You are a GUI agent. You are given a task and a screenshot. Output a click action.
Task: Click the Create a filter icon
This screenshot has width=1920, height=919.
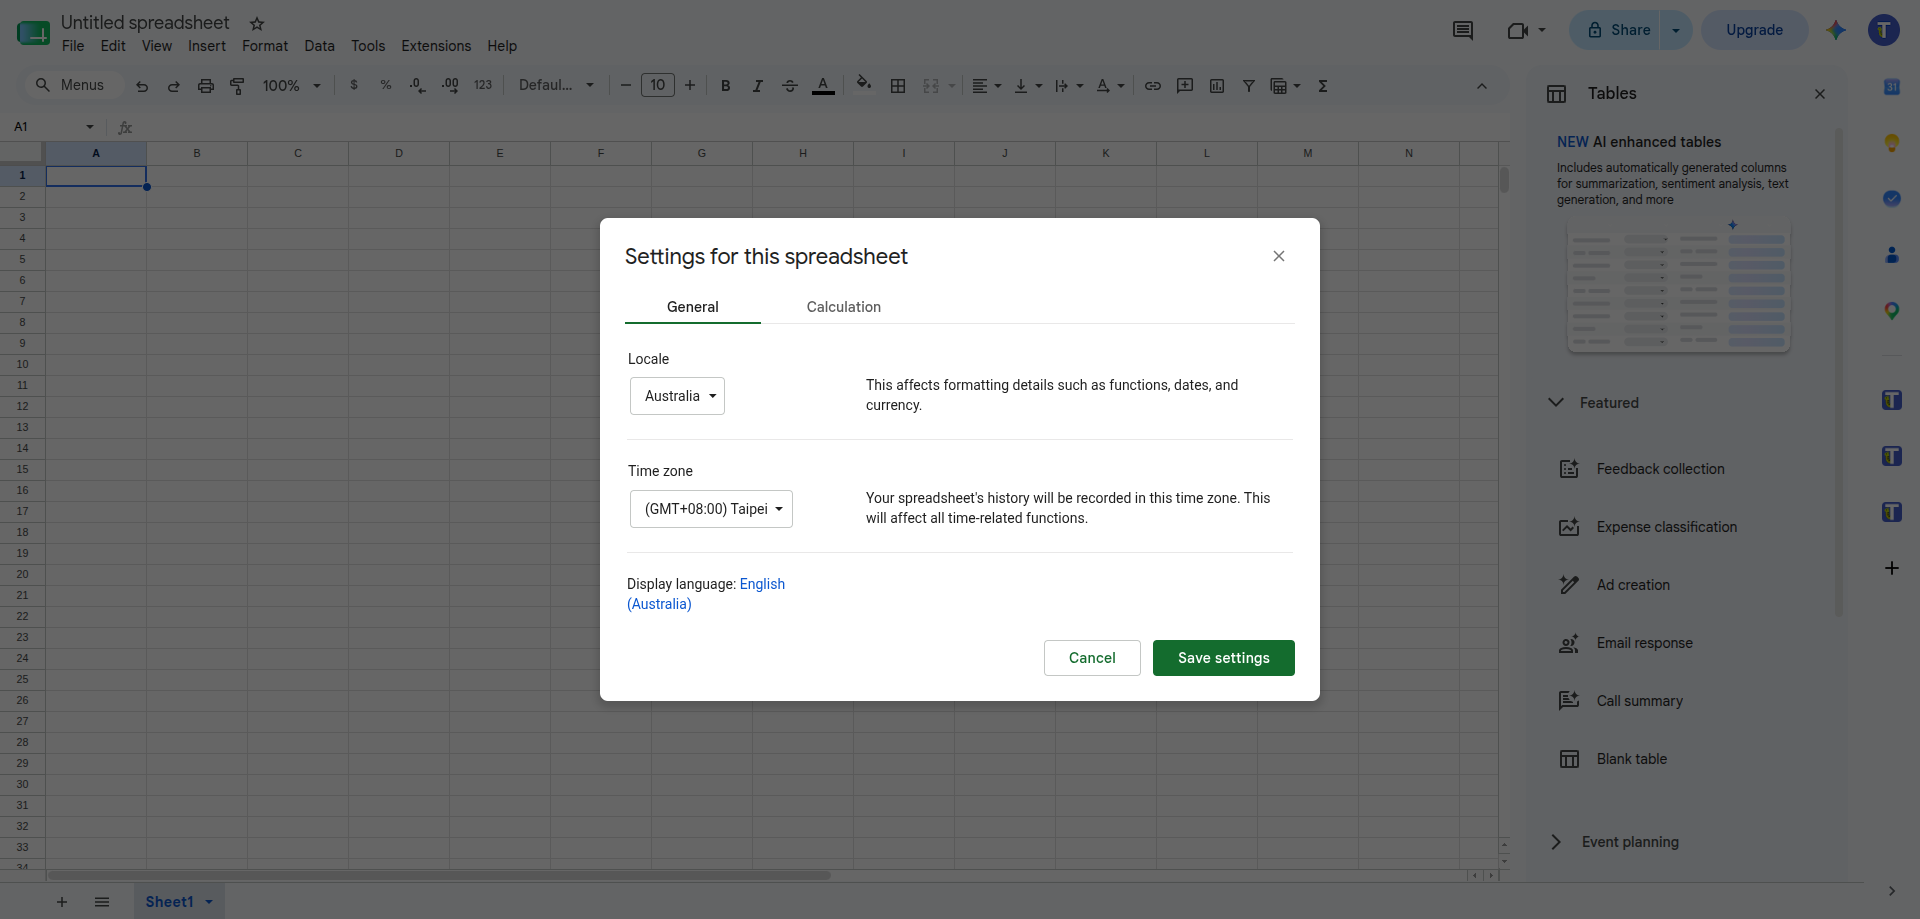click(1249, 86)
